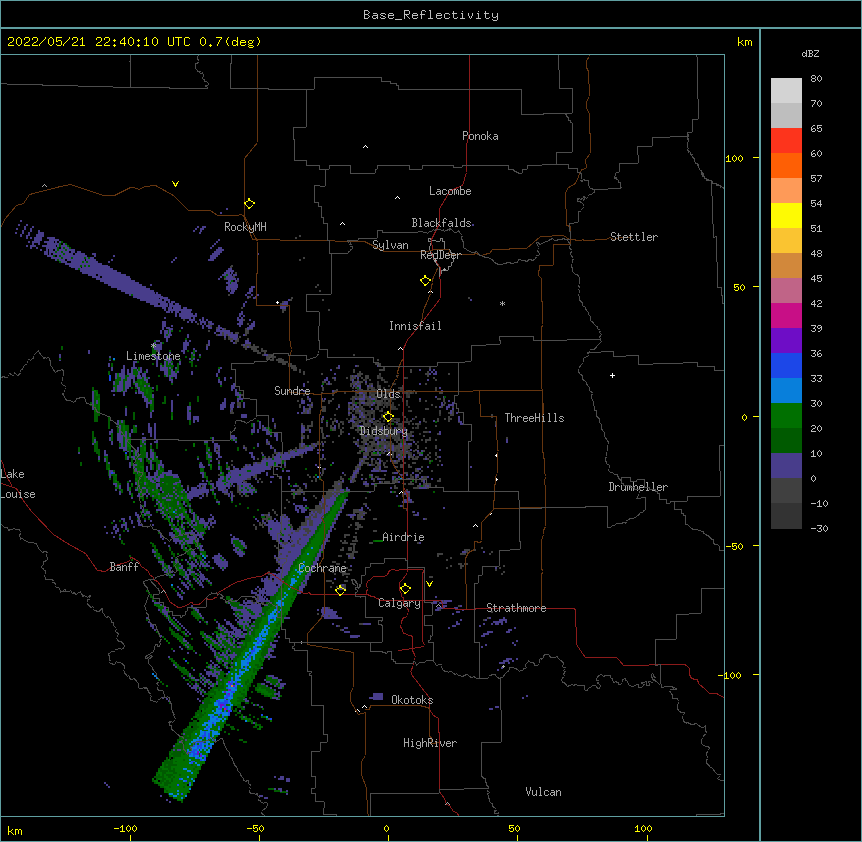This screenshot has width=862, height=842.
Task: Click the 2022/05/21 22:40:10 UTC timestamp
Action: coord(99,42)
